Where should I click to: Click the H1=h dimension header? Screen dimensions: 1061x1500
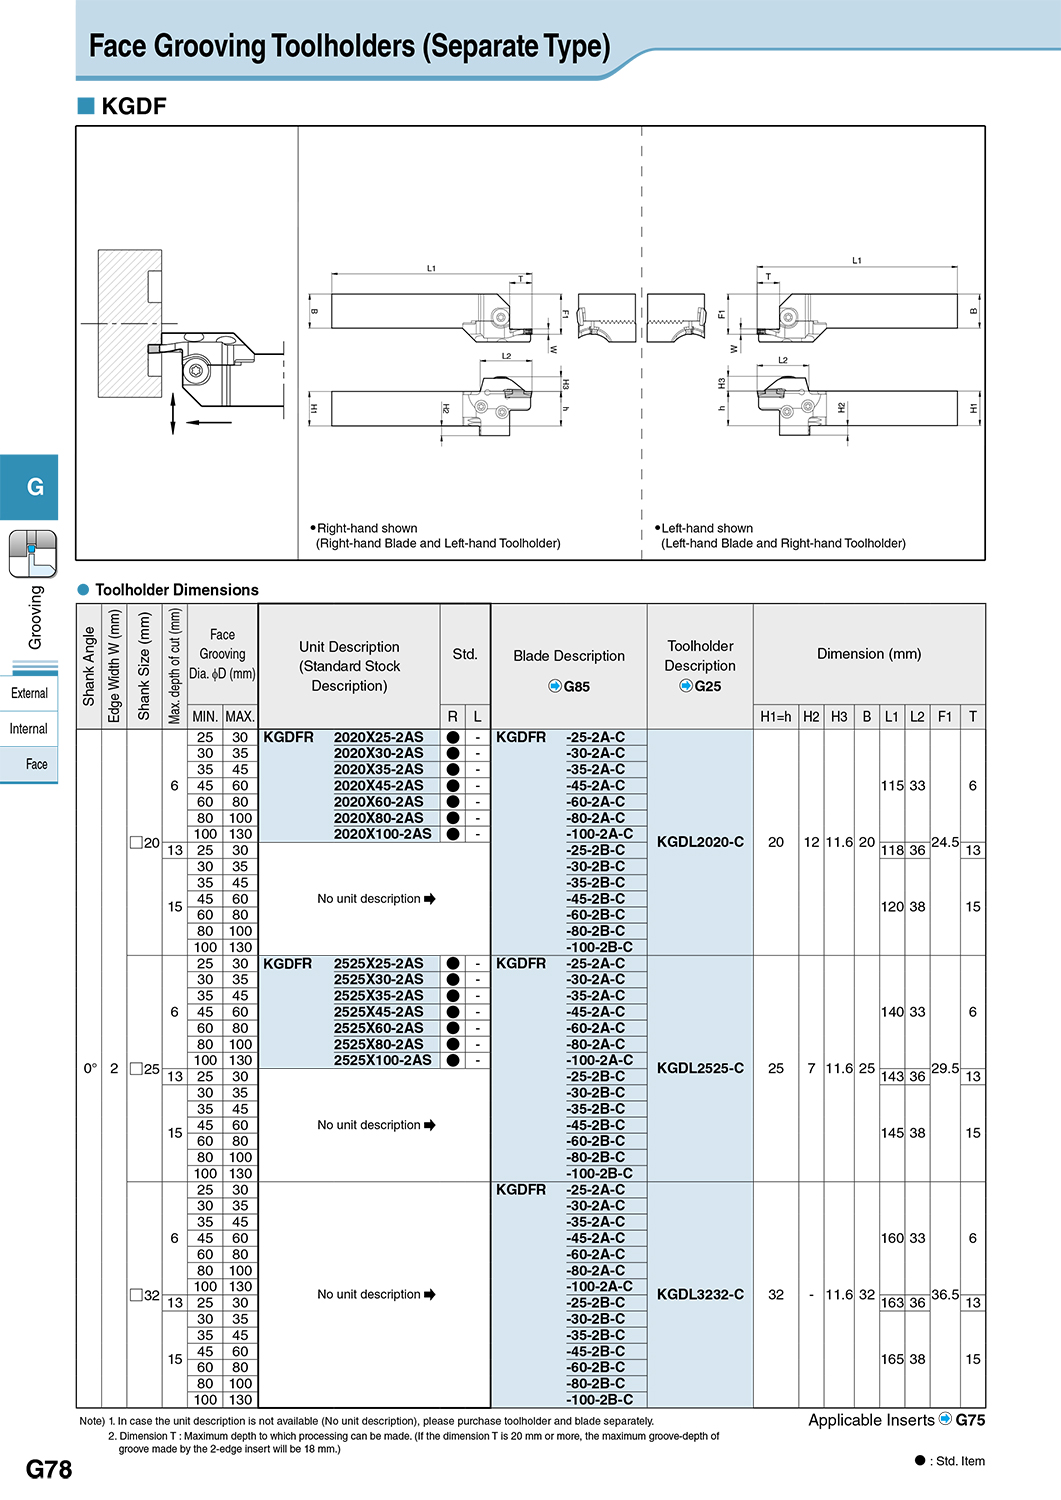pos(776,717)
